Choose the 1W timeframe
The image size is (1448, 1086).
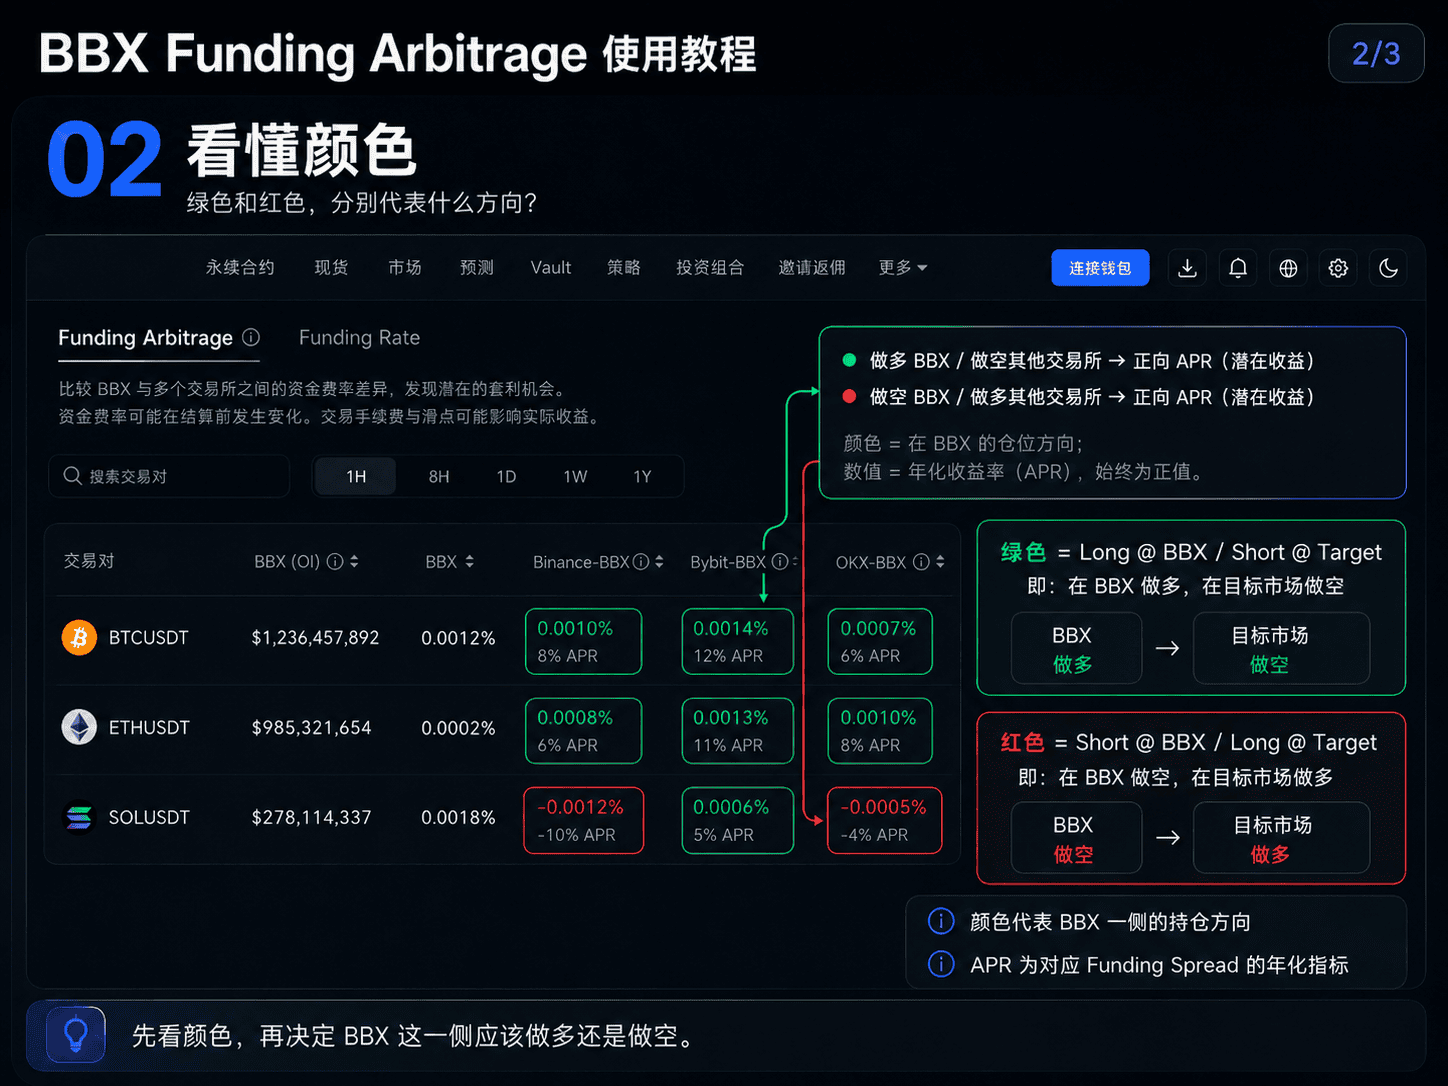click(575, 477)
